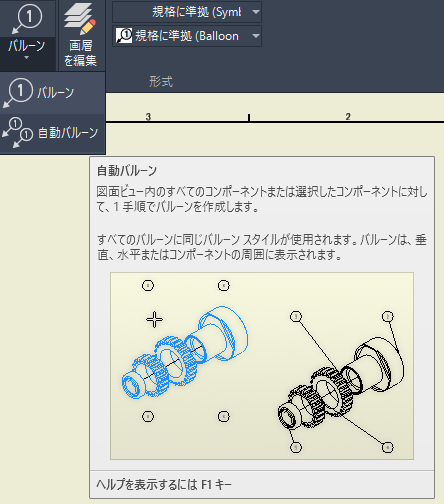Choose 自動バルーン from the dropdown menu
Screen dimensions: 444x504
[53, 134]
